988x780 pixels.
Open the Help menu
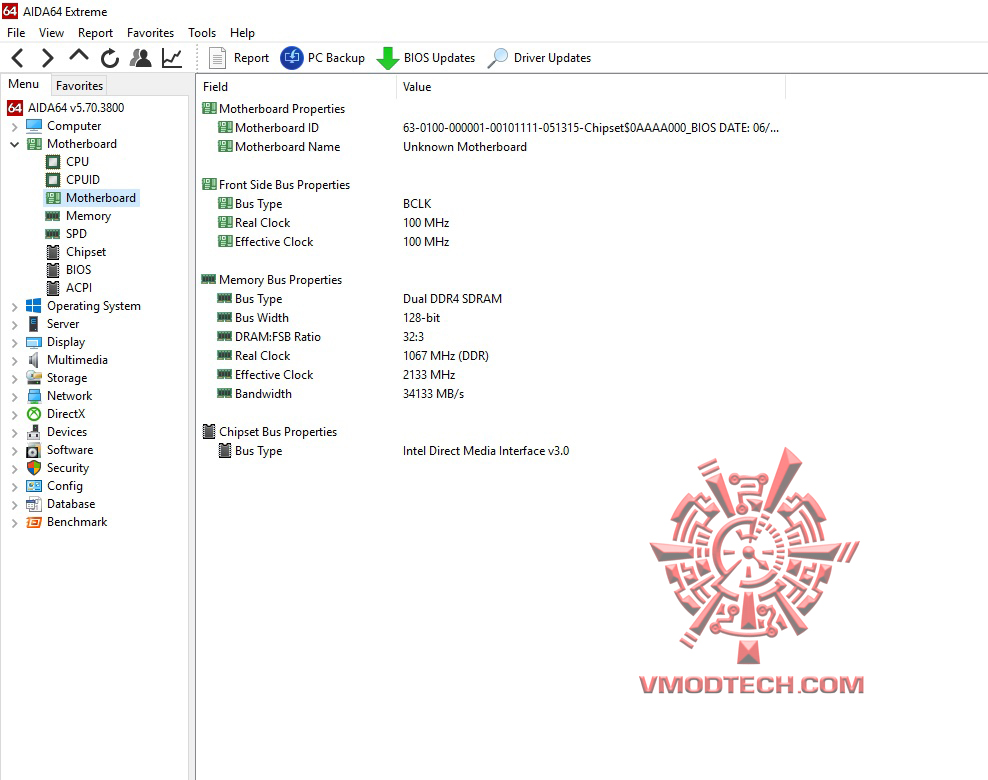[242, 33]
